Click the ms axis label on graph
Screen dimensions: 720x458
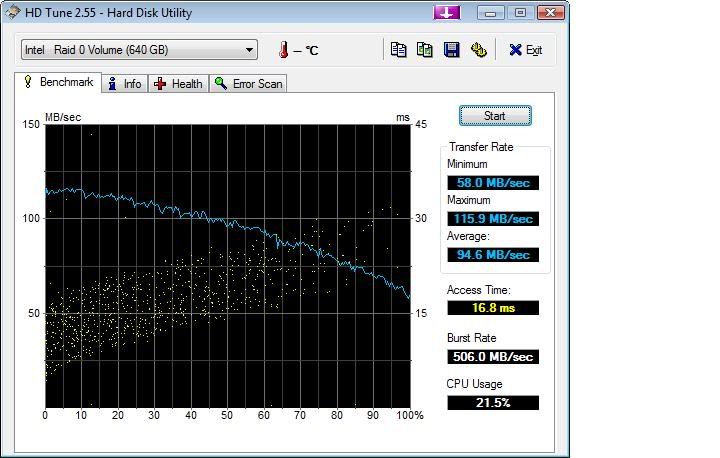click(403, 118)
